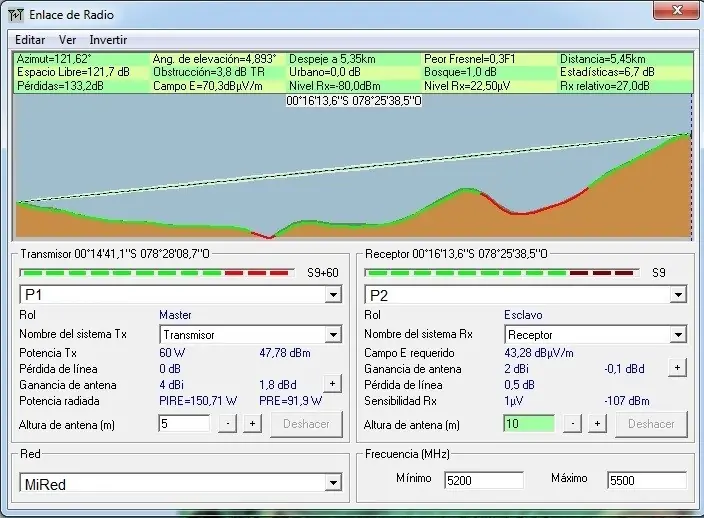Click the Rx relativo=27,0dB value

(x=604, y=86)
